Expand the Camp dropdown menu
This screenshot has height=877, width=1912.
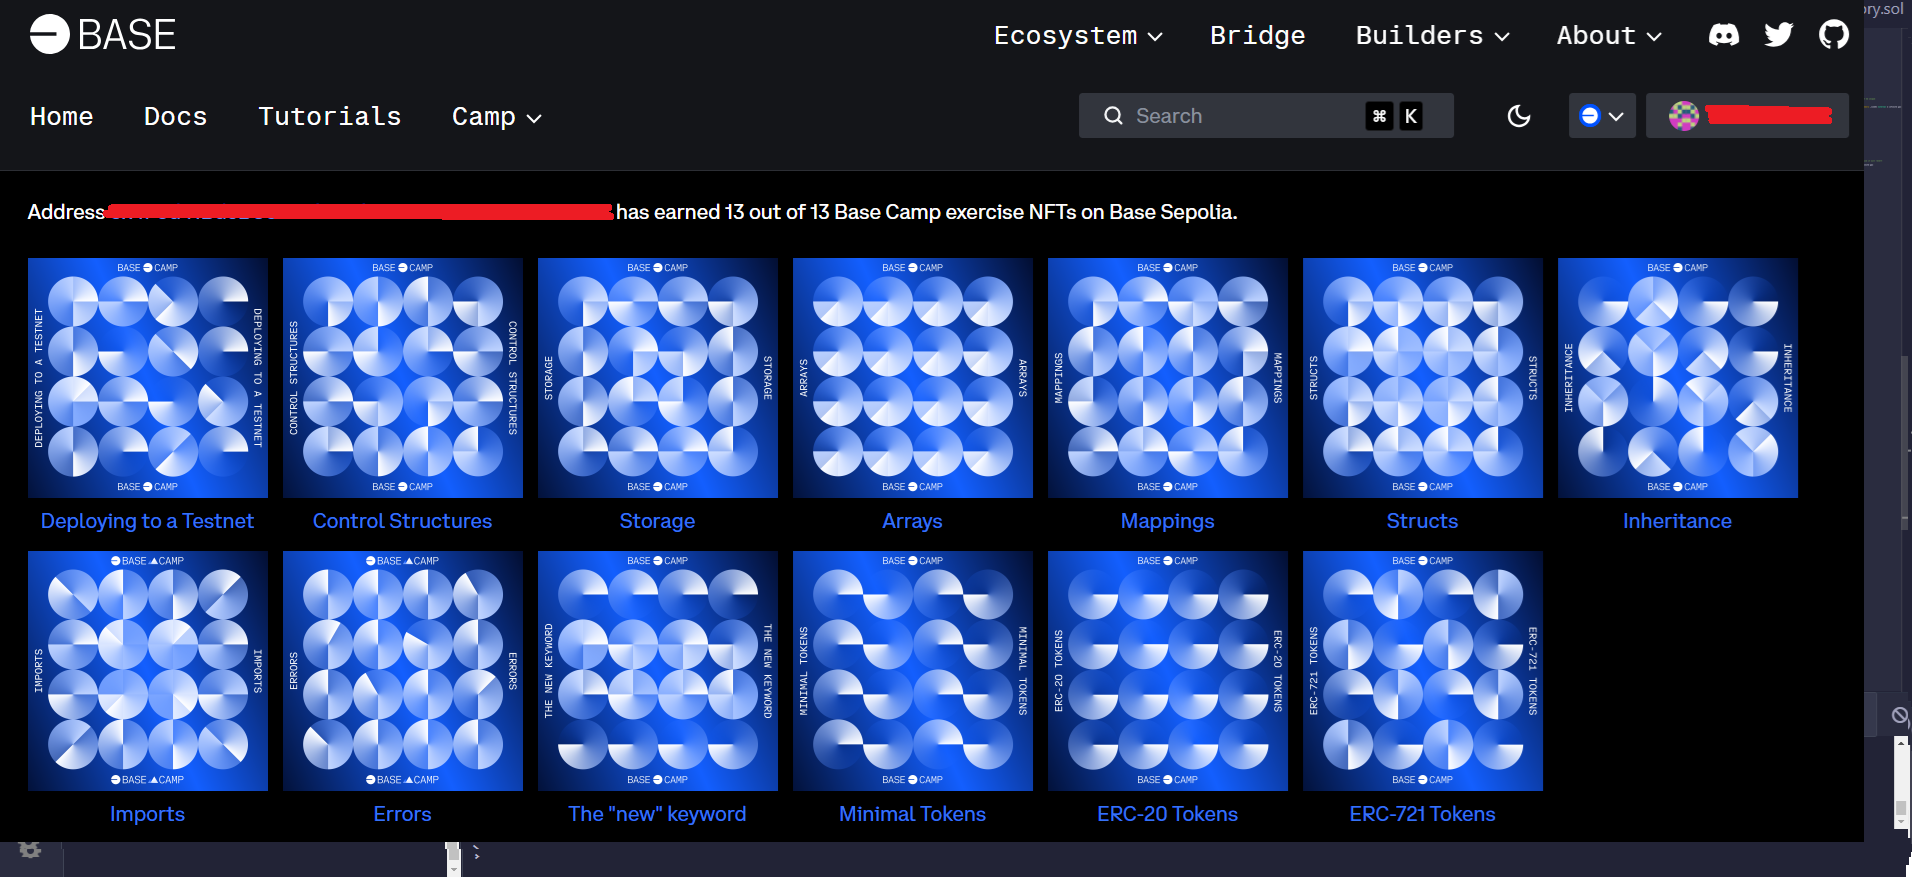[497, 117]
